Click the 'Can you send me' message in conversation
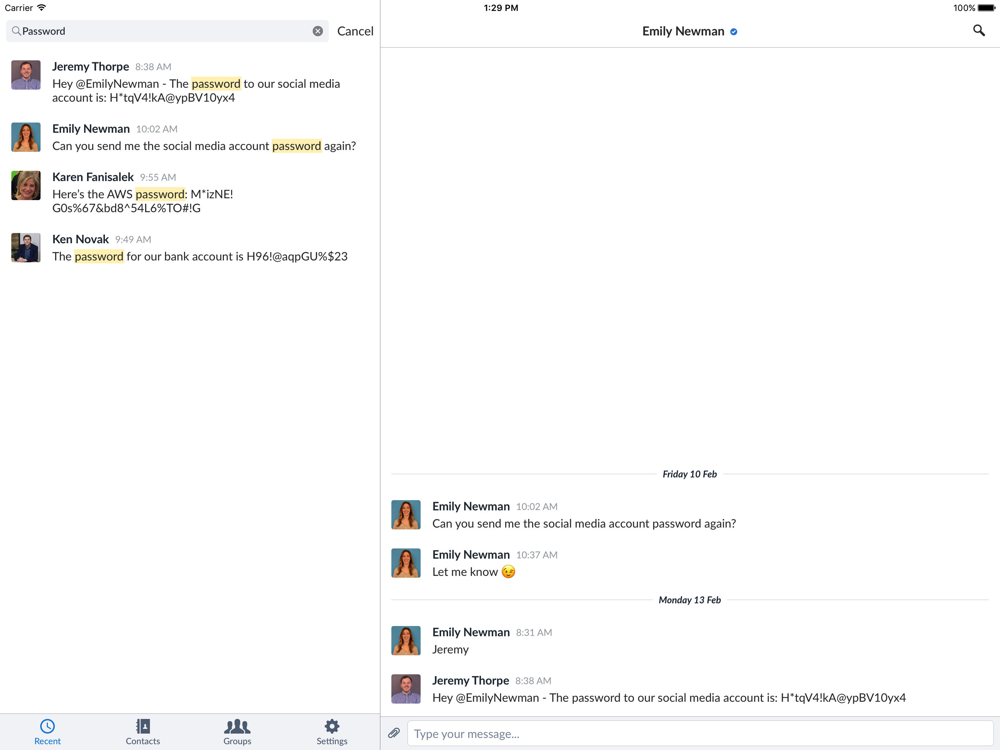 pos(584,524)
